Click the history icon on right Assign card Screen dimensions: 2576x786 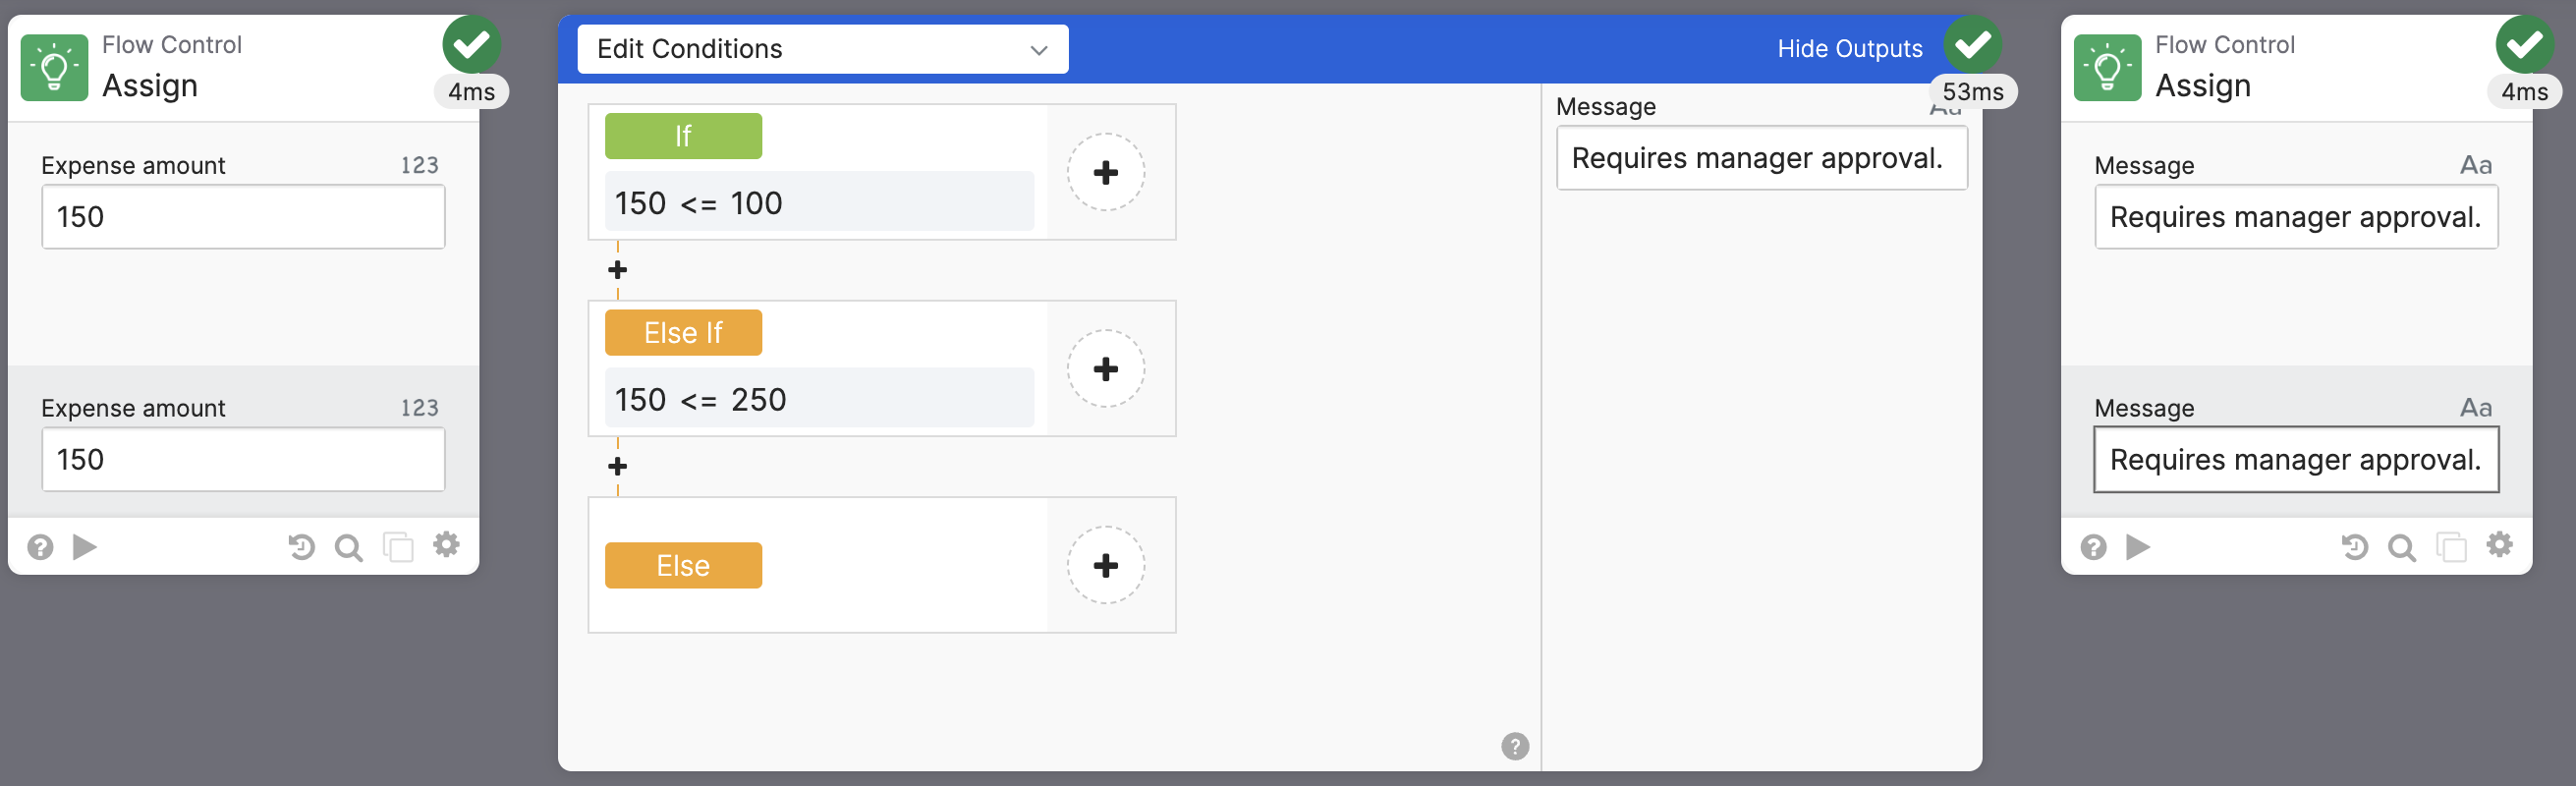point(2354,547)
